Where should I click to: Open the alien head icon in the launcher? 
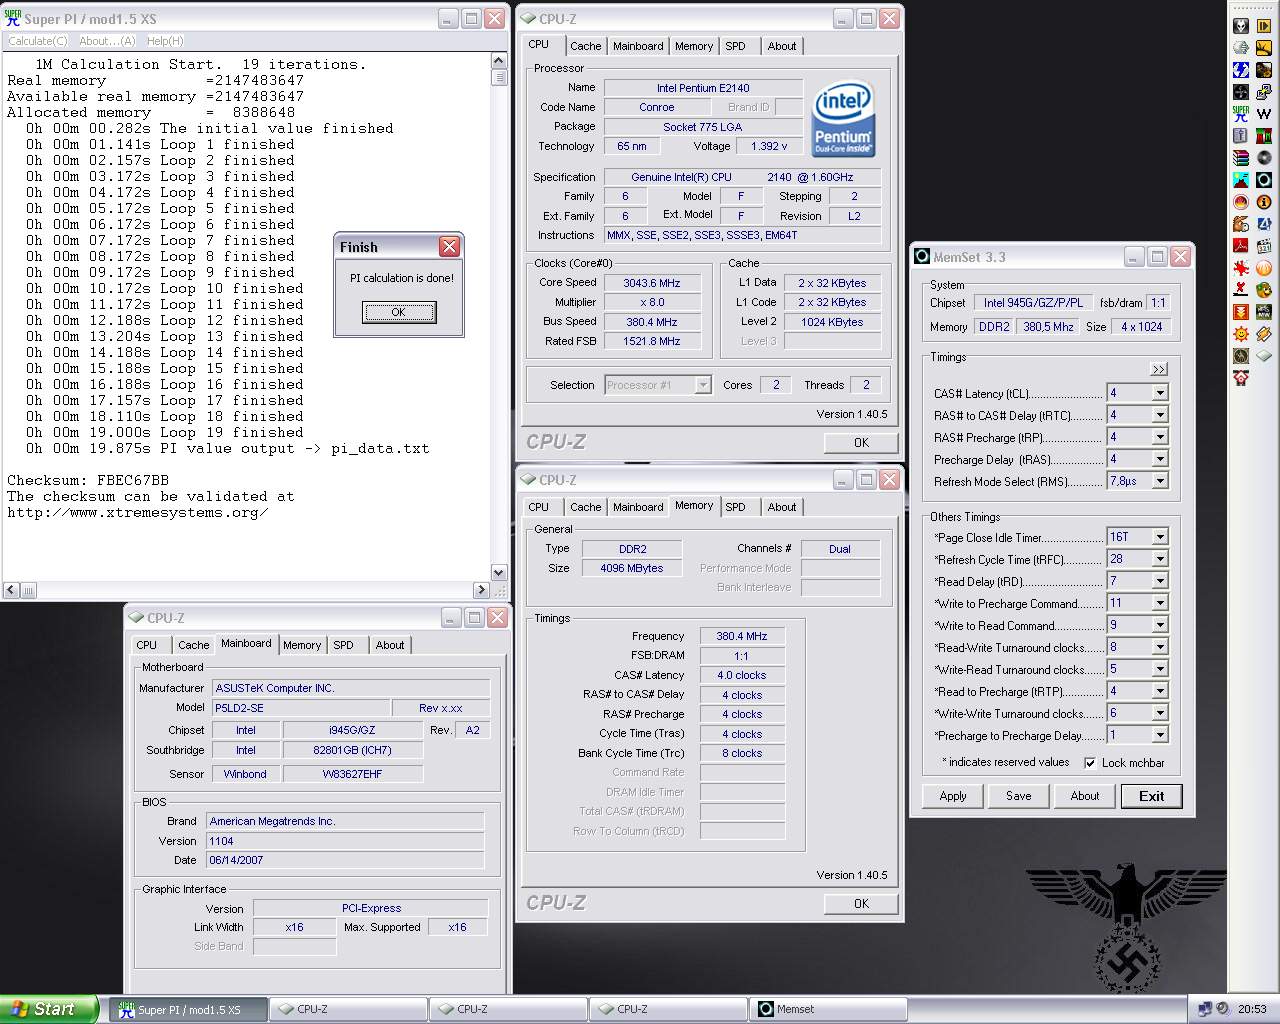[x=1241, y=25]
